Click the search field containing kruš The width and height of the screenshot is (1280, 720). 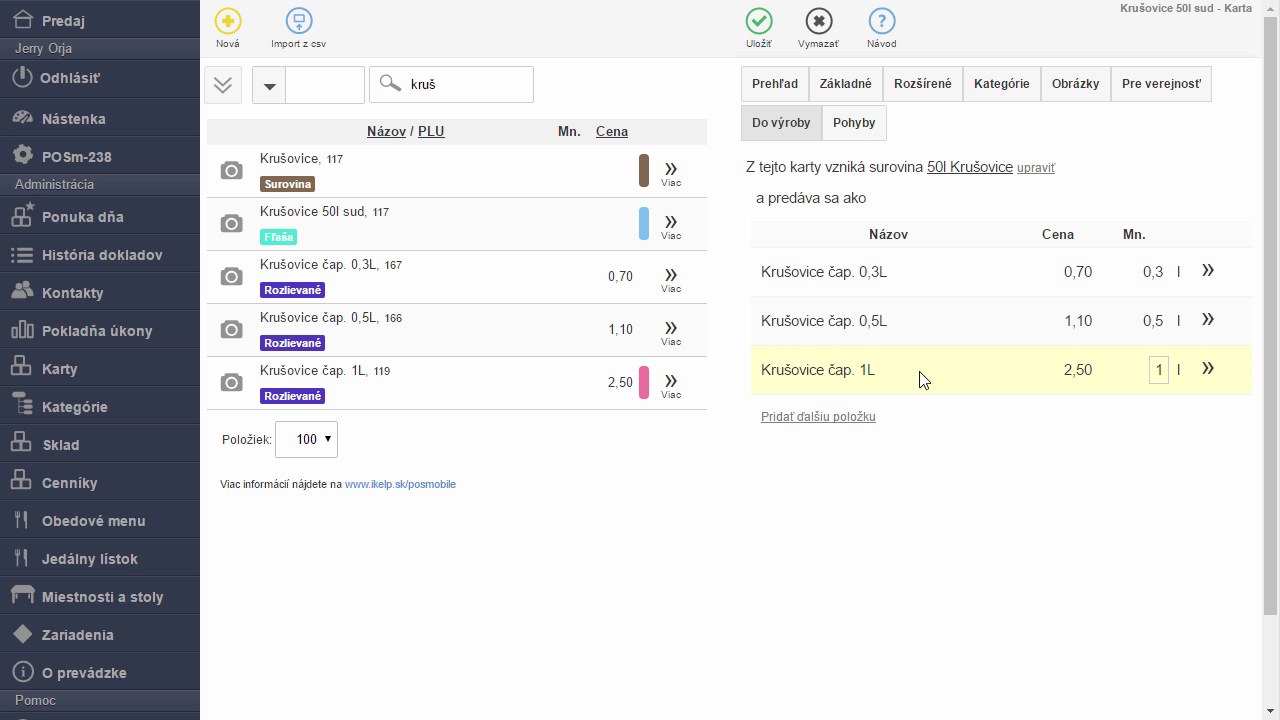pos(451,85)
